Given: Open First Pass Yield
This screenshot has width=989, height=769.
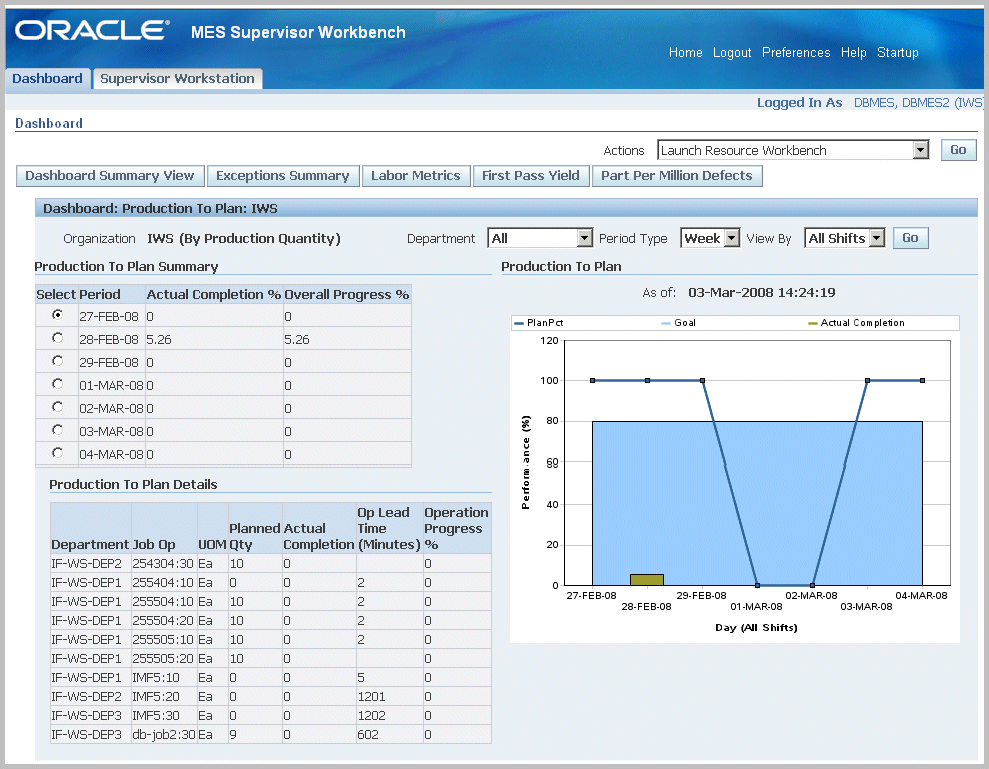Looking at the screenshot, I should pyautogui.click(x=530, y=176).
